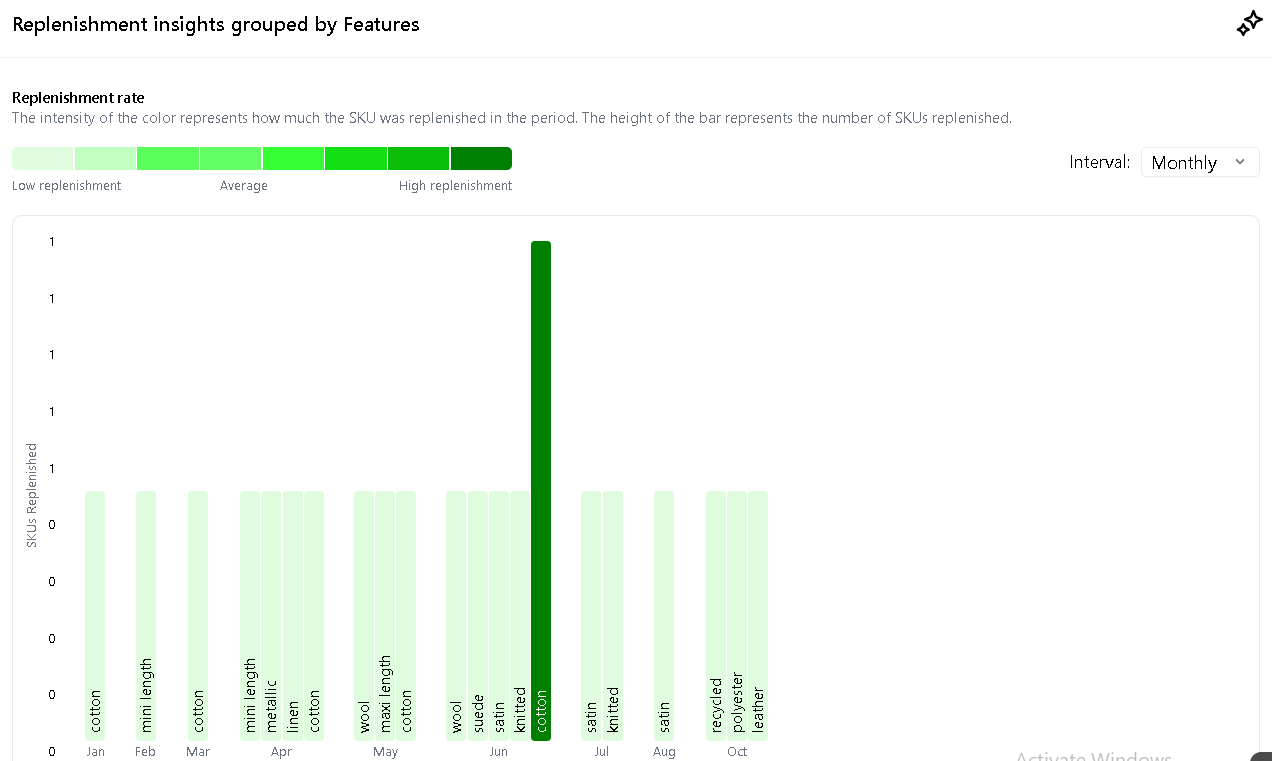Click the January cotton bar
Image resolution: width=1272 pixels, height=761 pixels.
tap(95, 615)
